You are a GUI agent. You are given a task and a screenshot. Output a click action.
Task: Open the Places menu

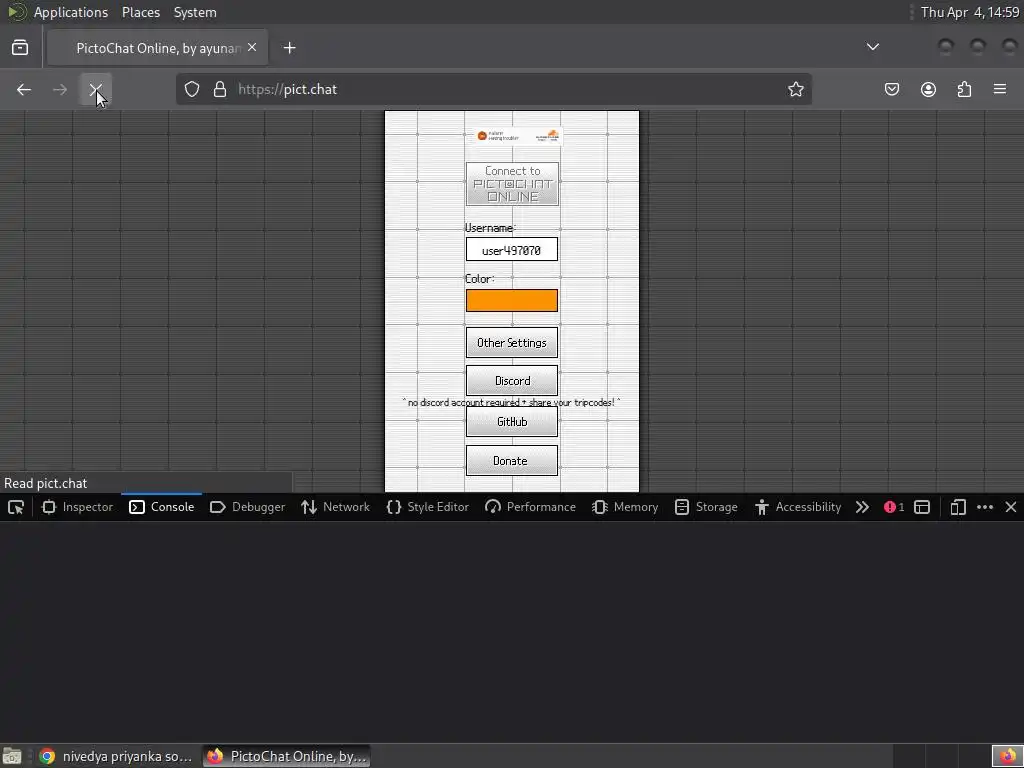(141, 12)
